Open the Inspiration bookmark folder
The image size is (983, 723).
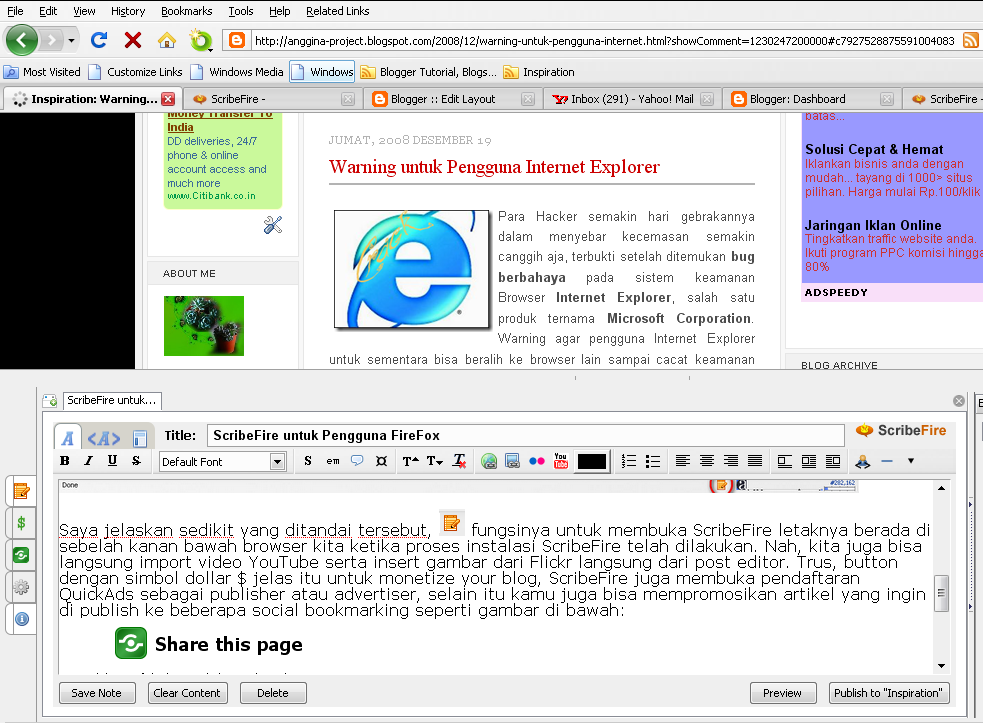540,72
